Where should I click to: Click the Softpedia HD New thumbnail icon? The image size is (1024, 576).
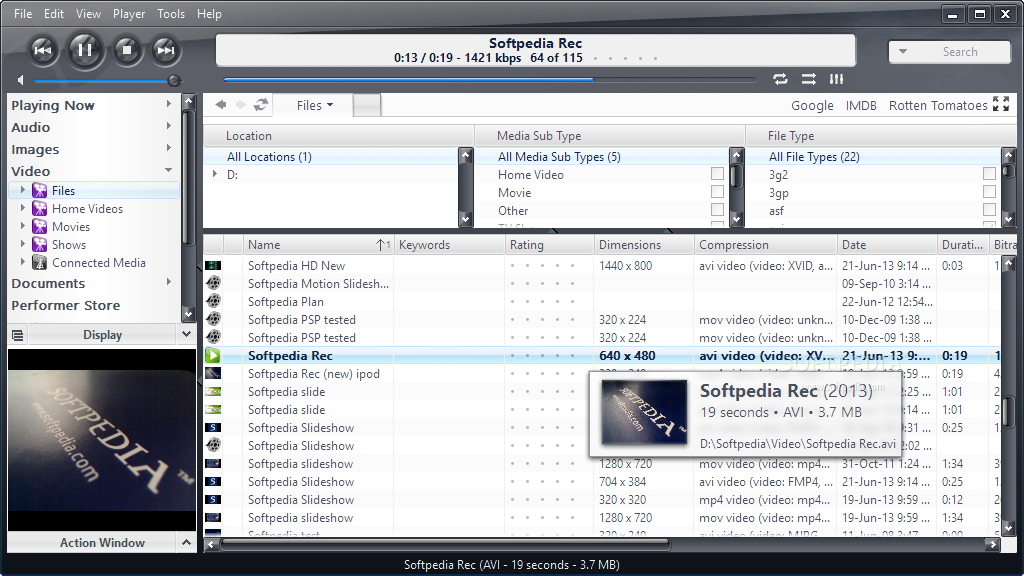click(213, 265)
